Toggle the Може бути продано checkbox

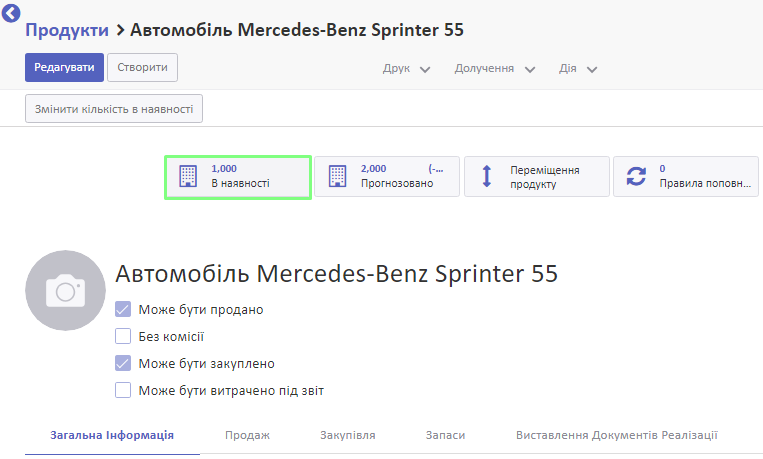(x=123, y=309)
